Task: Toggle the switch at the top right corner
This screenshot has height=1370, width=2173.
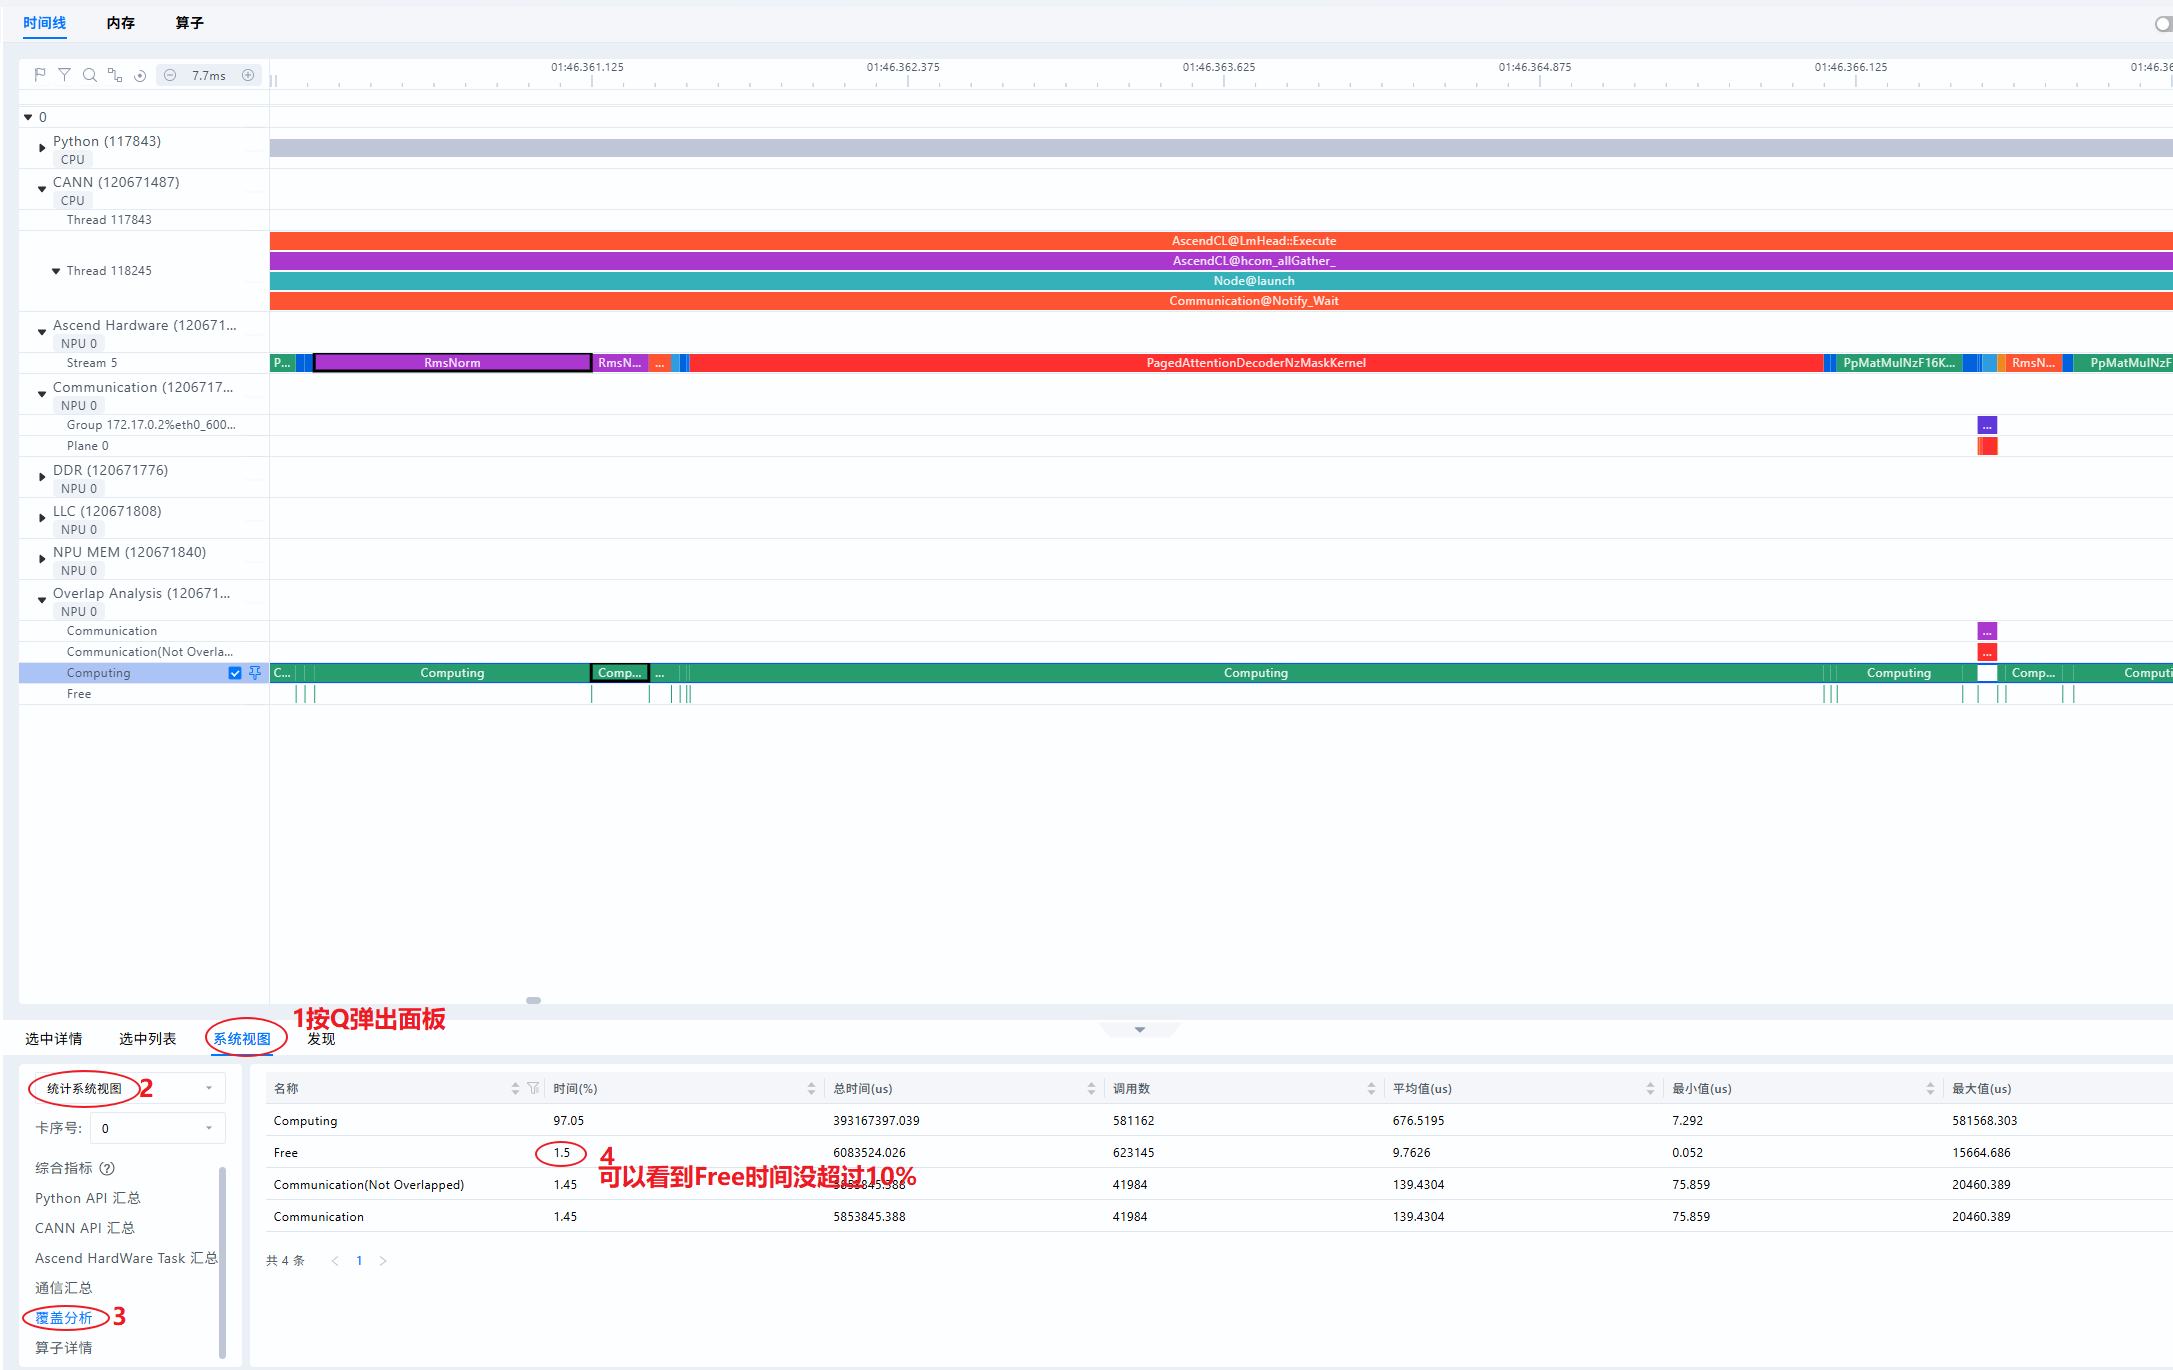Action: pos(2163,23)
